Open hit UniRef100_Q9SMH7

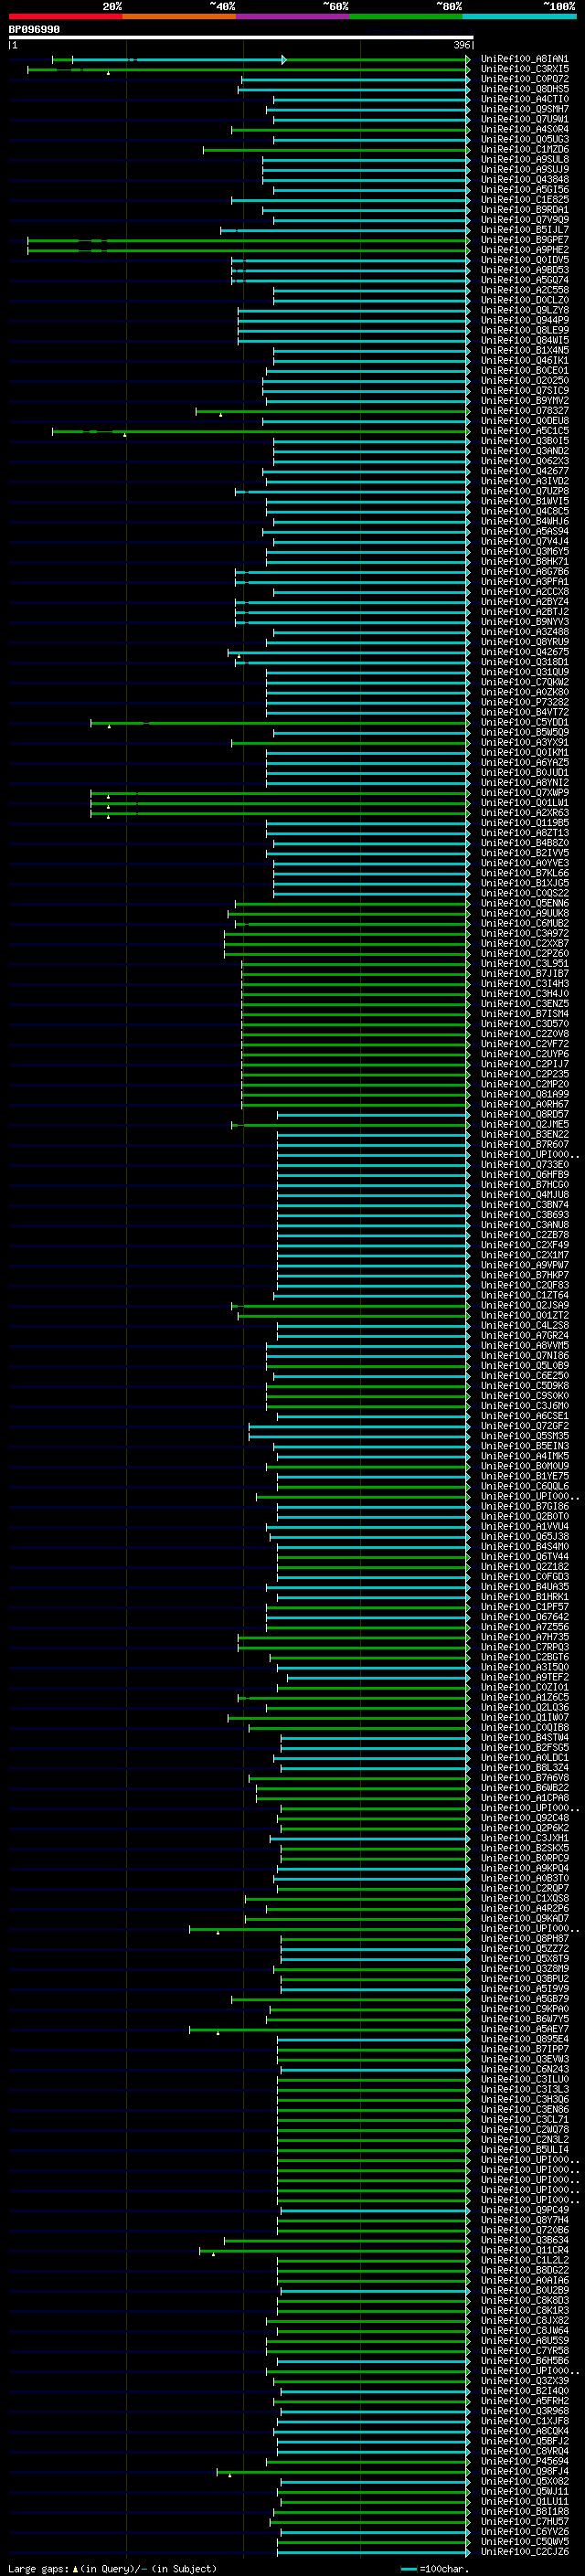[x=524, y=109]
